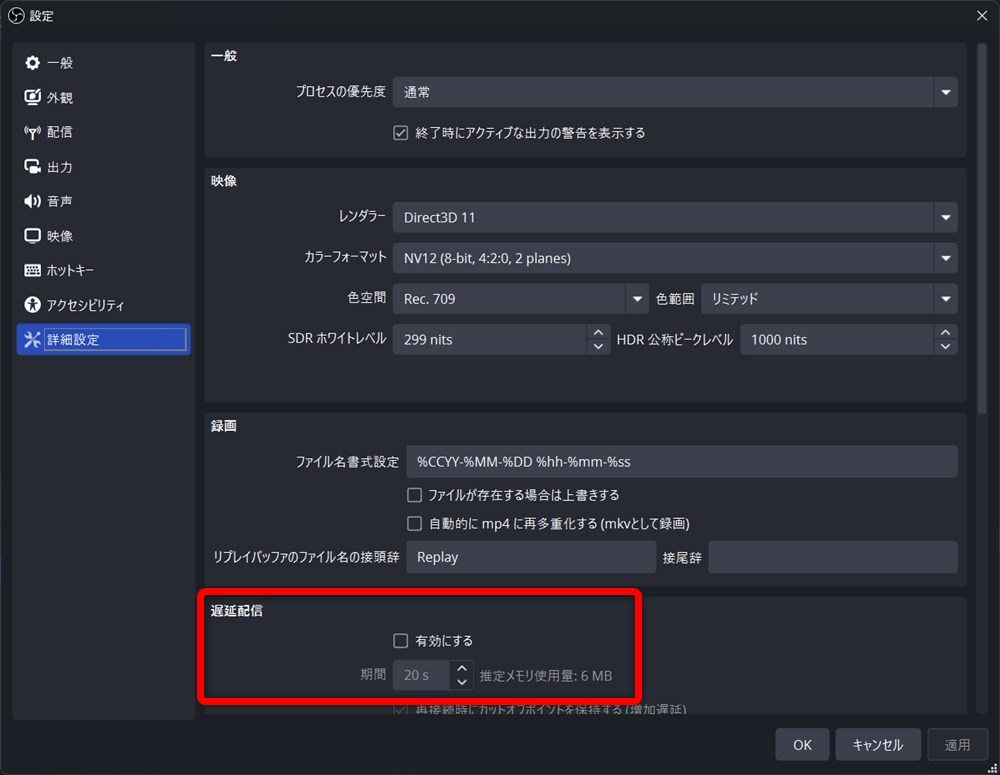Enable 遅延配信 有効にする checkbox
Viewport: 1000px width, 775px height.
click(401, 640)
